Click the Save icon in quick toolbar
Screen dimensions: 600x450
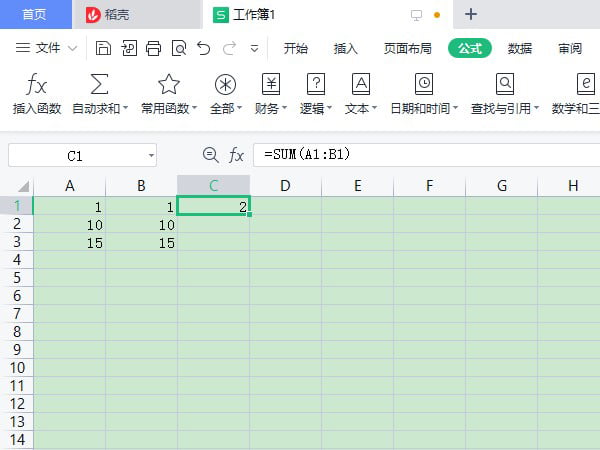pyautogui.click(x=103, y=48)
